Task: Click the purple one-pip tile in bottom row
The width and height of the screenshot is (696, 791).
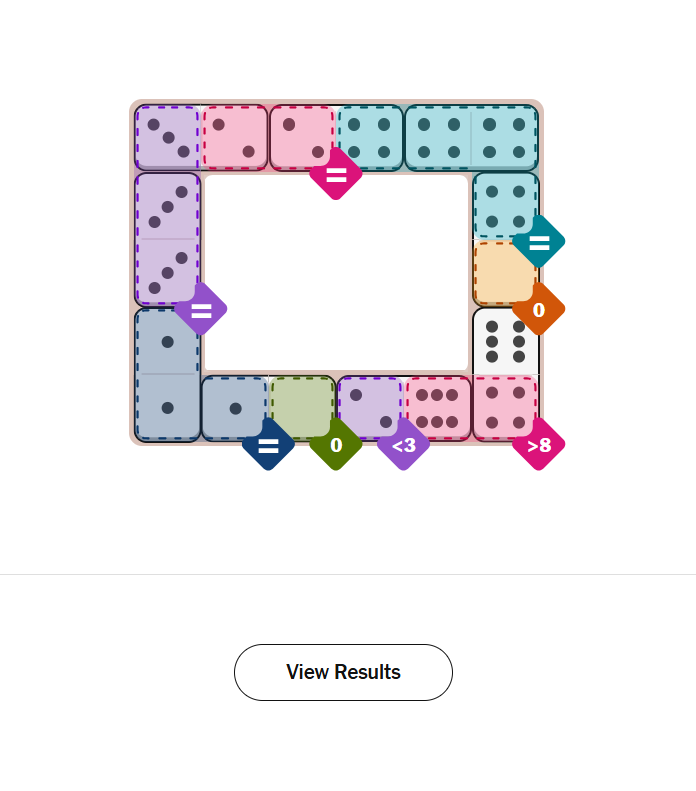Action: point(368,405)
